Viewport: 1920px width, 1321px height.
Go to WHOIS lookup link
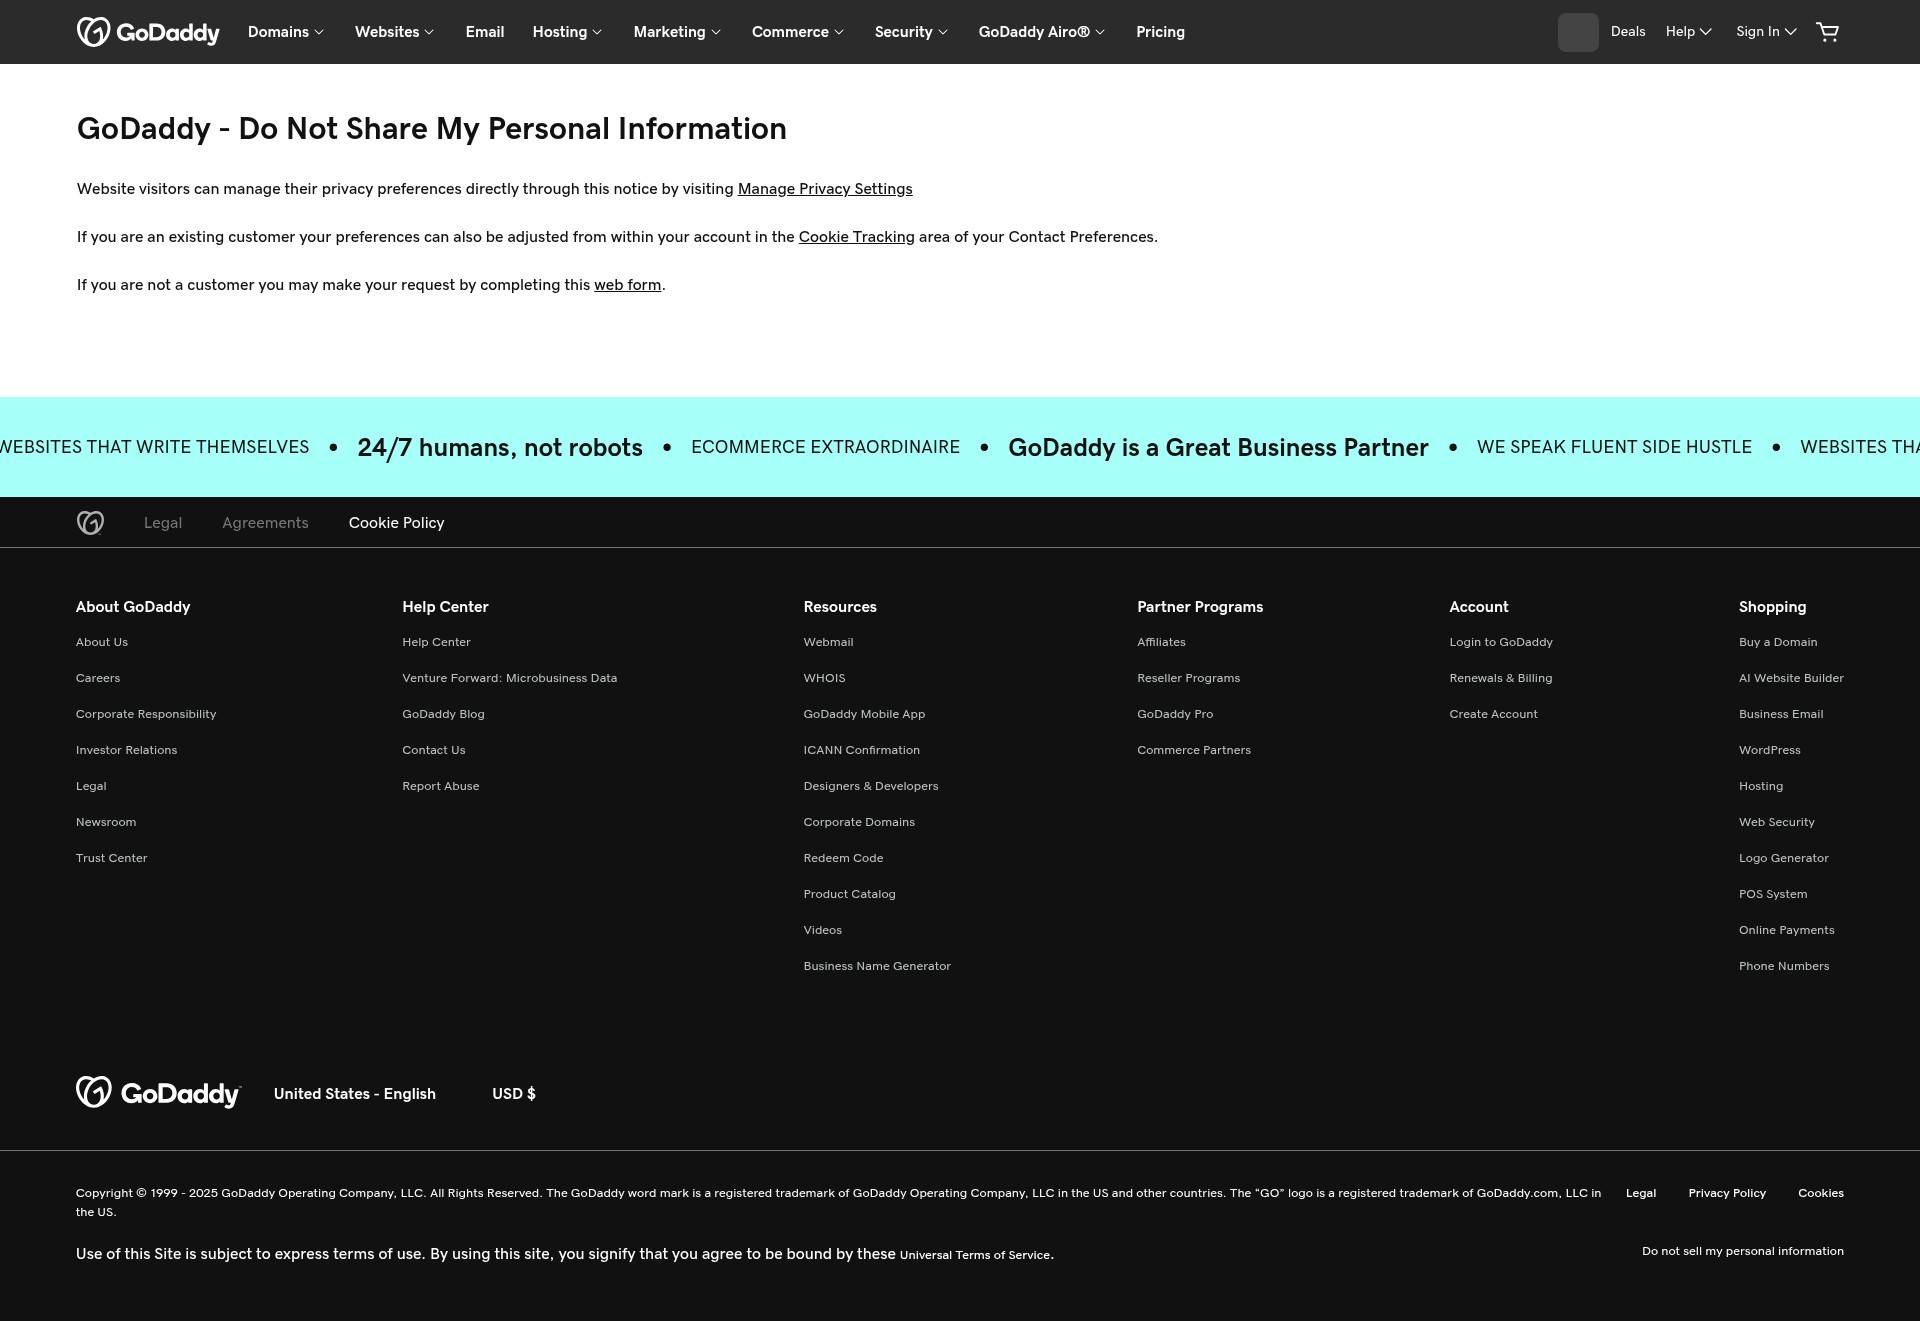[x=824, y=678]
